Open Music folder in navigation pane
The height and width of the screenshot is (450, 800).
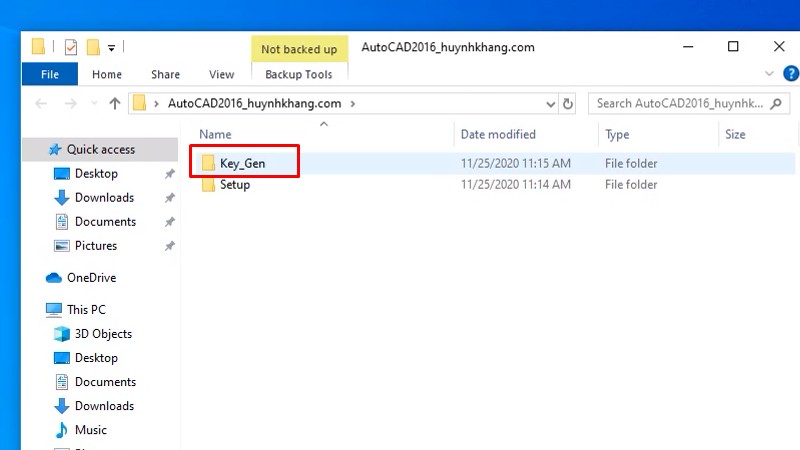[x=90, y=430]
